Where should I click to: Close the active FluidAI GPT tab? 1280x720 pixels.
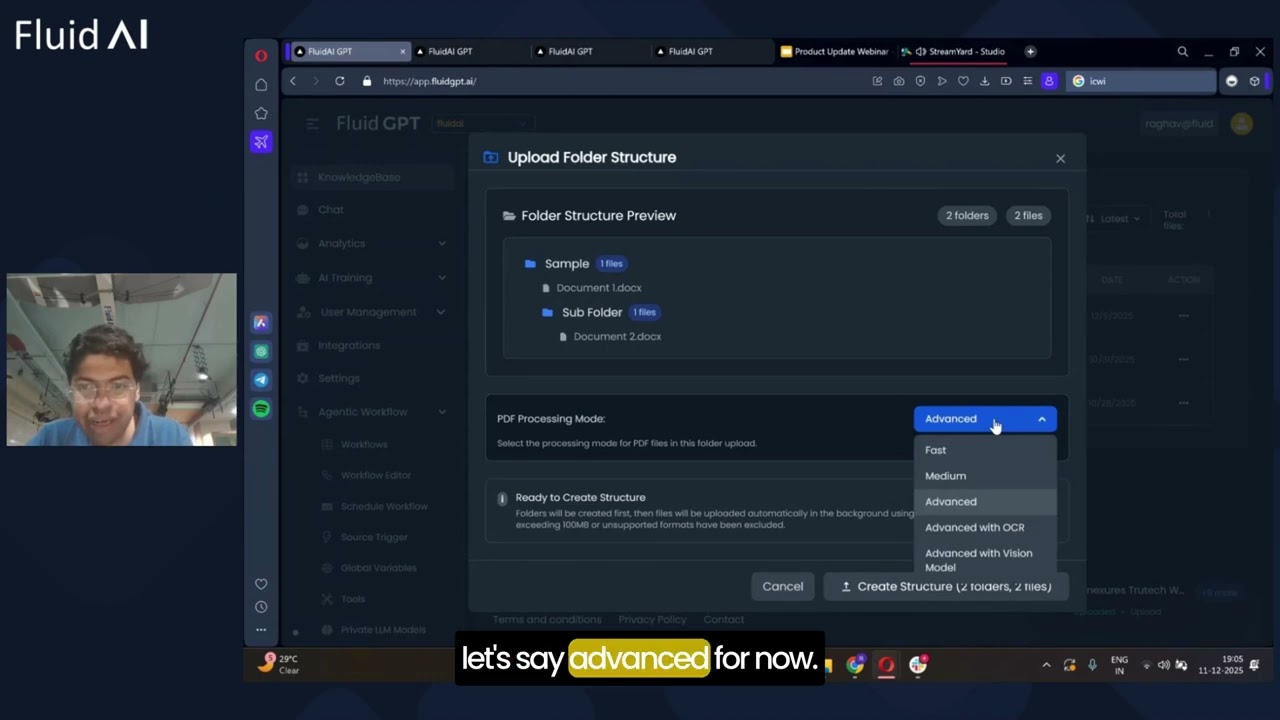click(403, 51)
